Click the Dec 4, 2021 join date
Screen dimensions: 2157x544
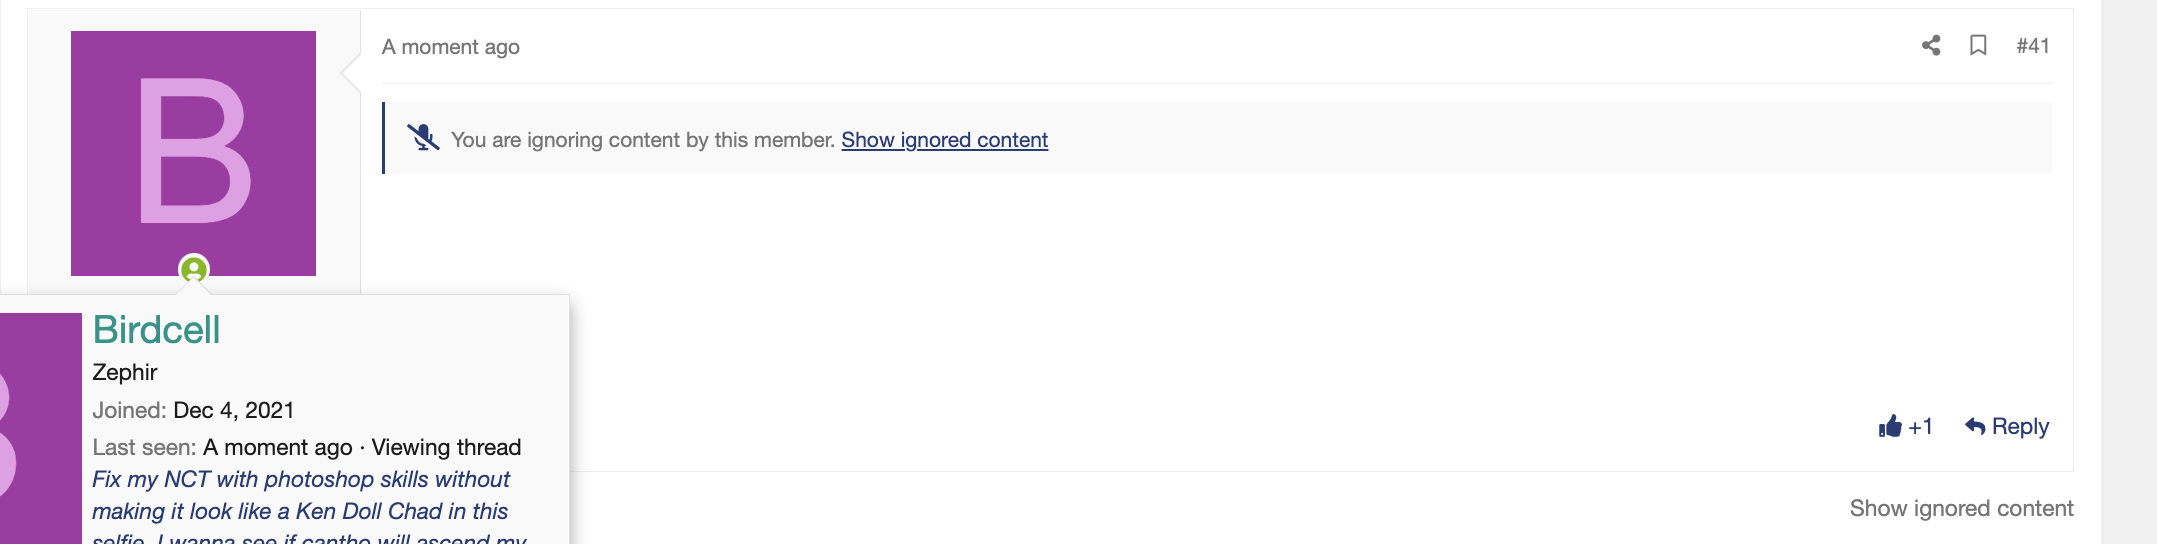[x=234, y=410]
